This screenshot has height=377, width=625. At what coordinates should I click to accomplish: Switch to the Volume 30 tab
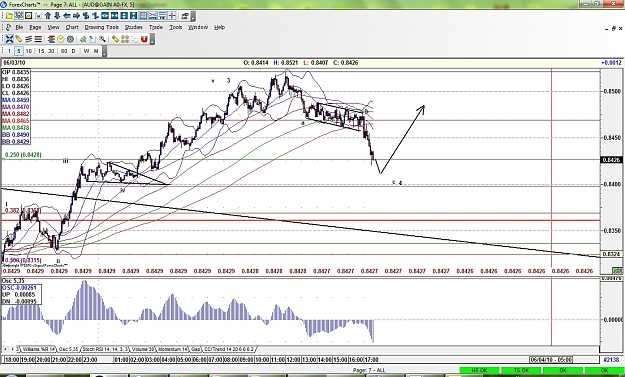(143, 349)
